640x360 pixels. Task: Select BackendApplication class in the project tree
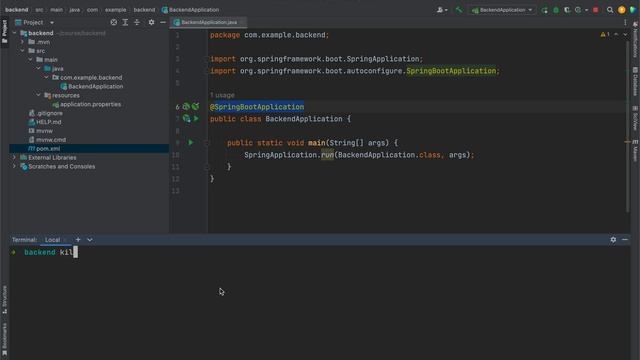point(92,87)
